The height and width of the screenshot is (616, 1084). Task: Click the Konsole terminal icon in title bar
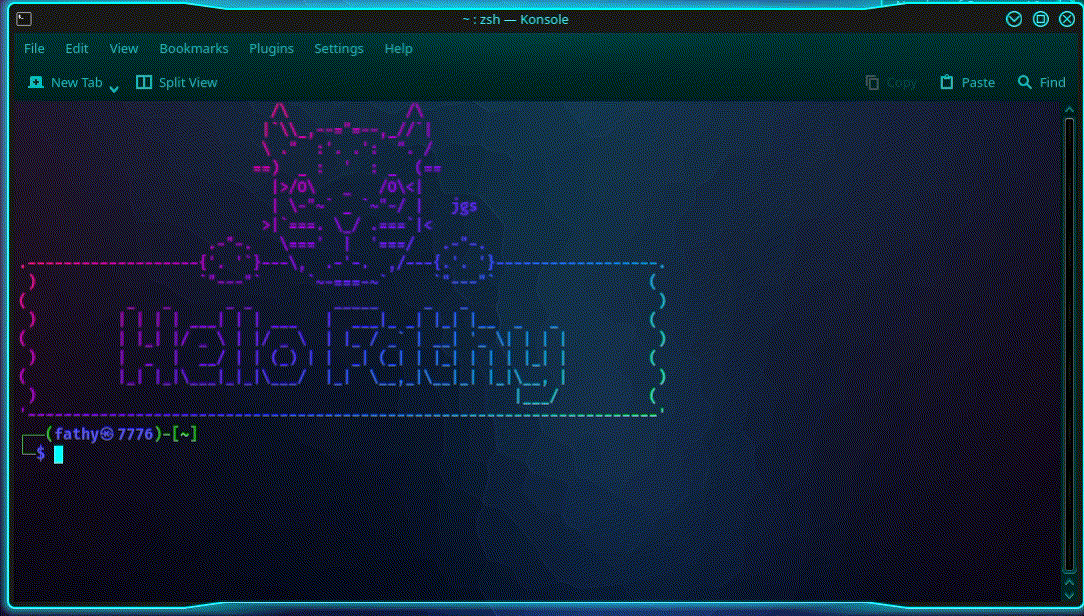(24, 19)
